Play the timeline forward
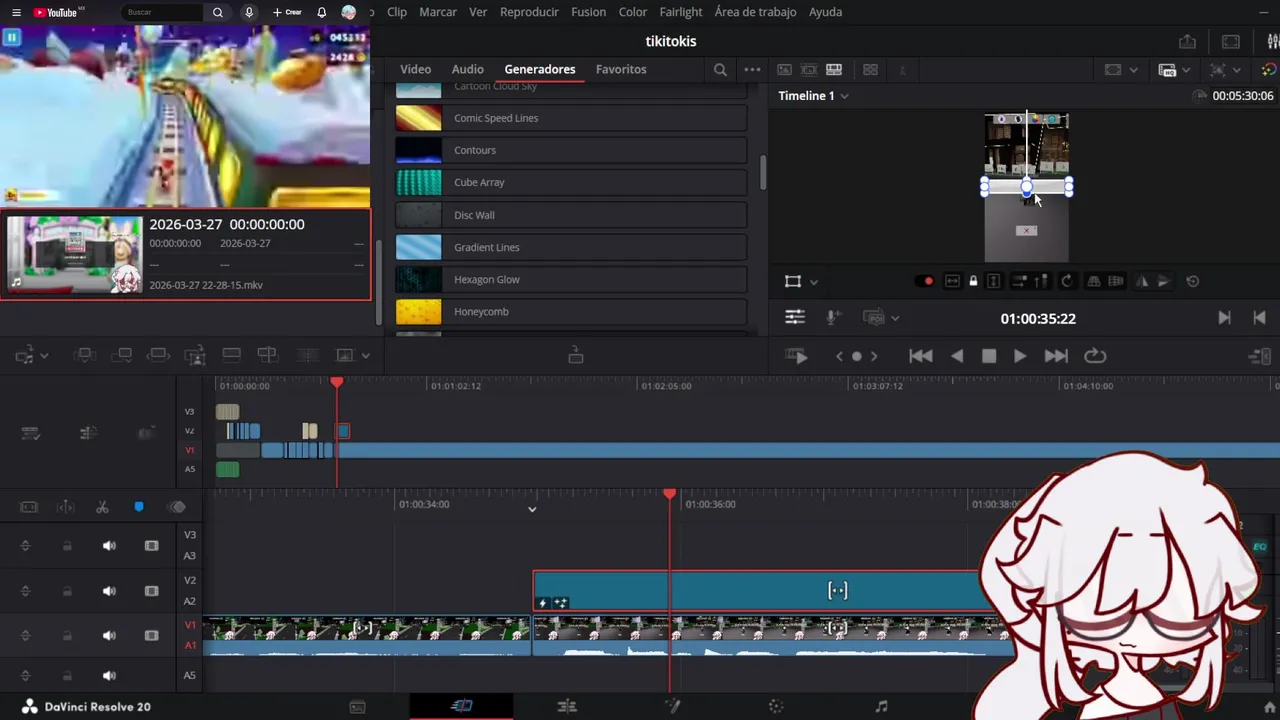The image size is (1280, 720). pyautogui.click(x=1019, y=356)
